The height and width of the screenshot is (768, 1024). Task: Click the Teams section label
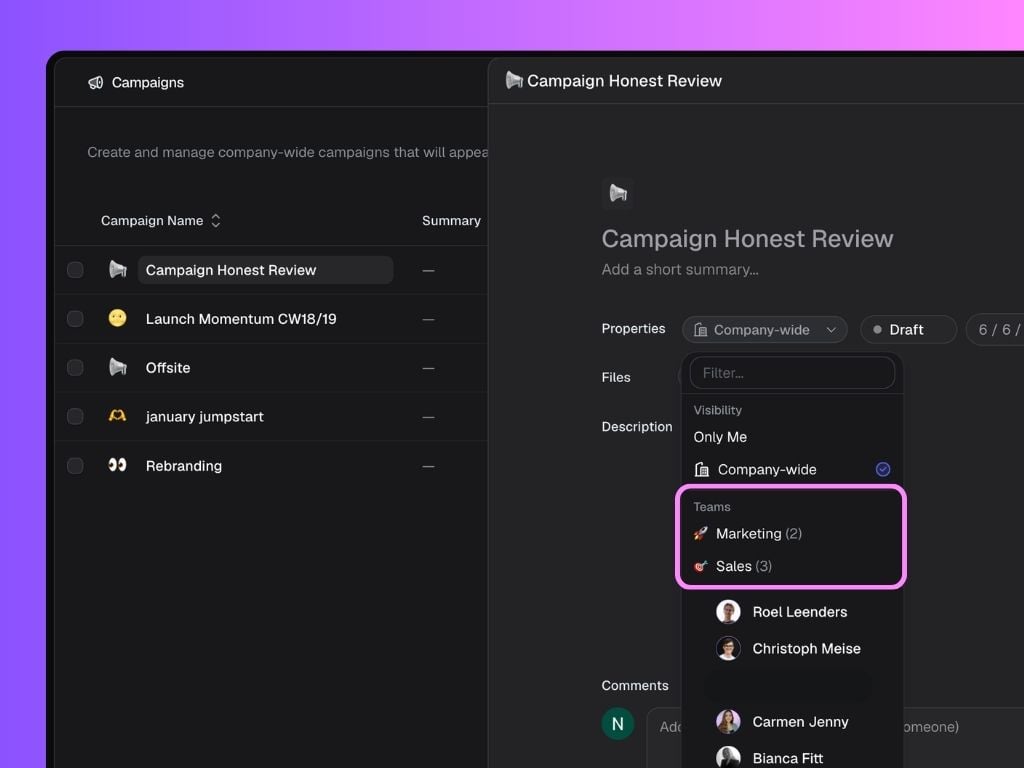pyautogui.click(x=712, y=507)
